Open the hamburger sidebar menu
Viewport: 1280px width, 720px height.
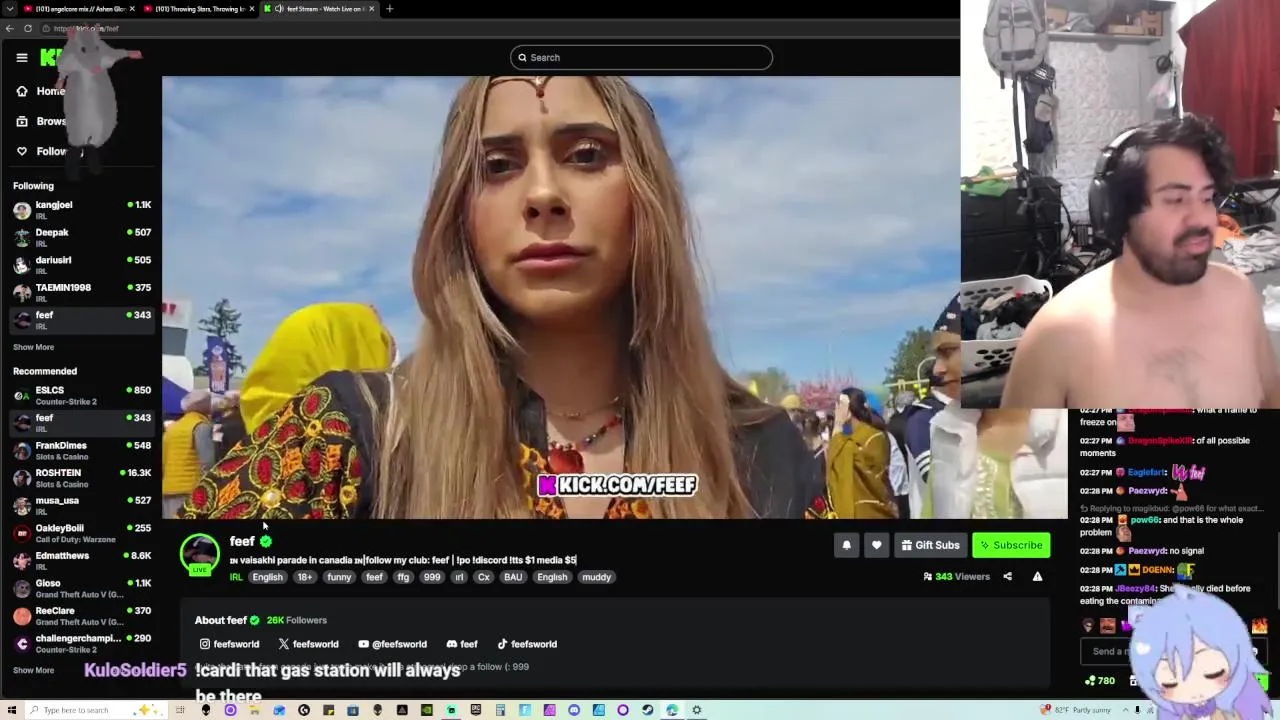[22, 57]
